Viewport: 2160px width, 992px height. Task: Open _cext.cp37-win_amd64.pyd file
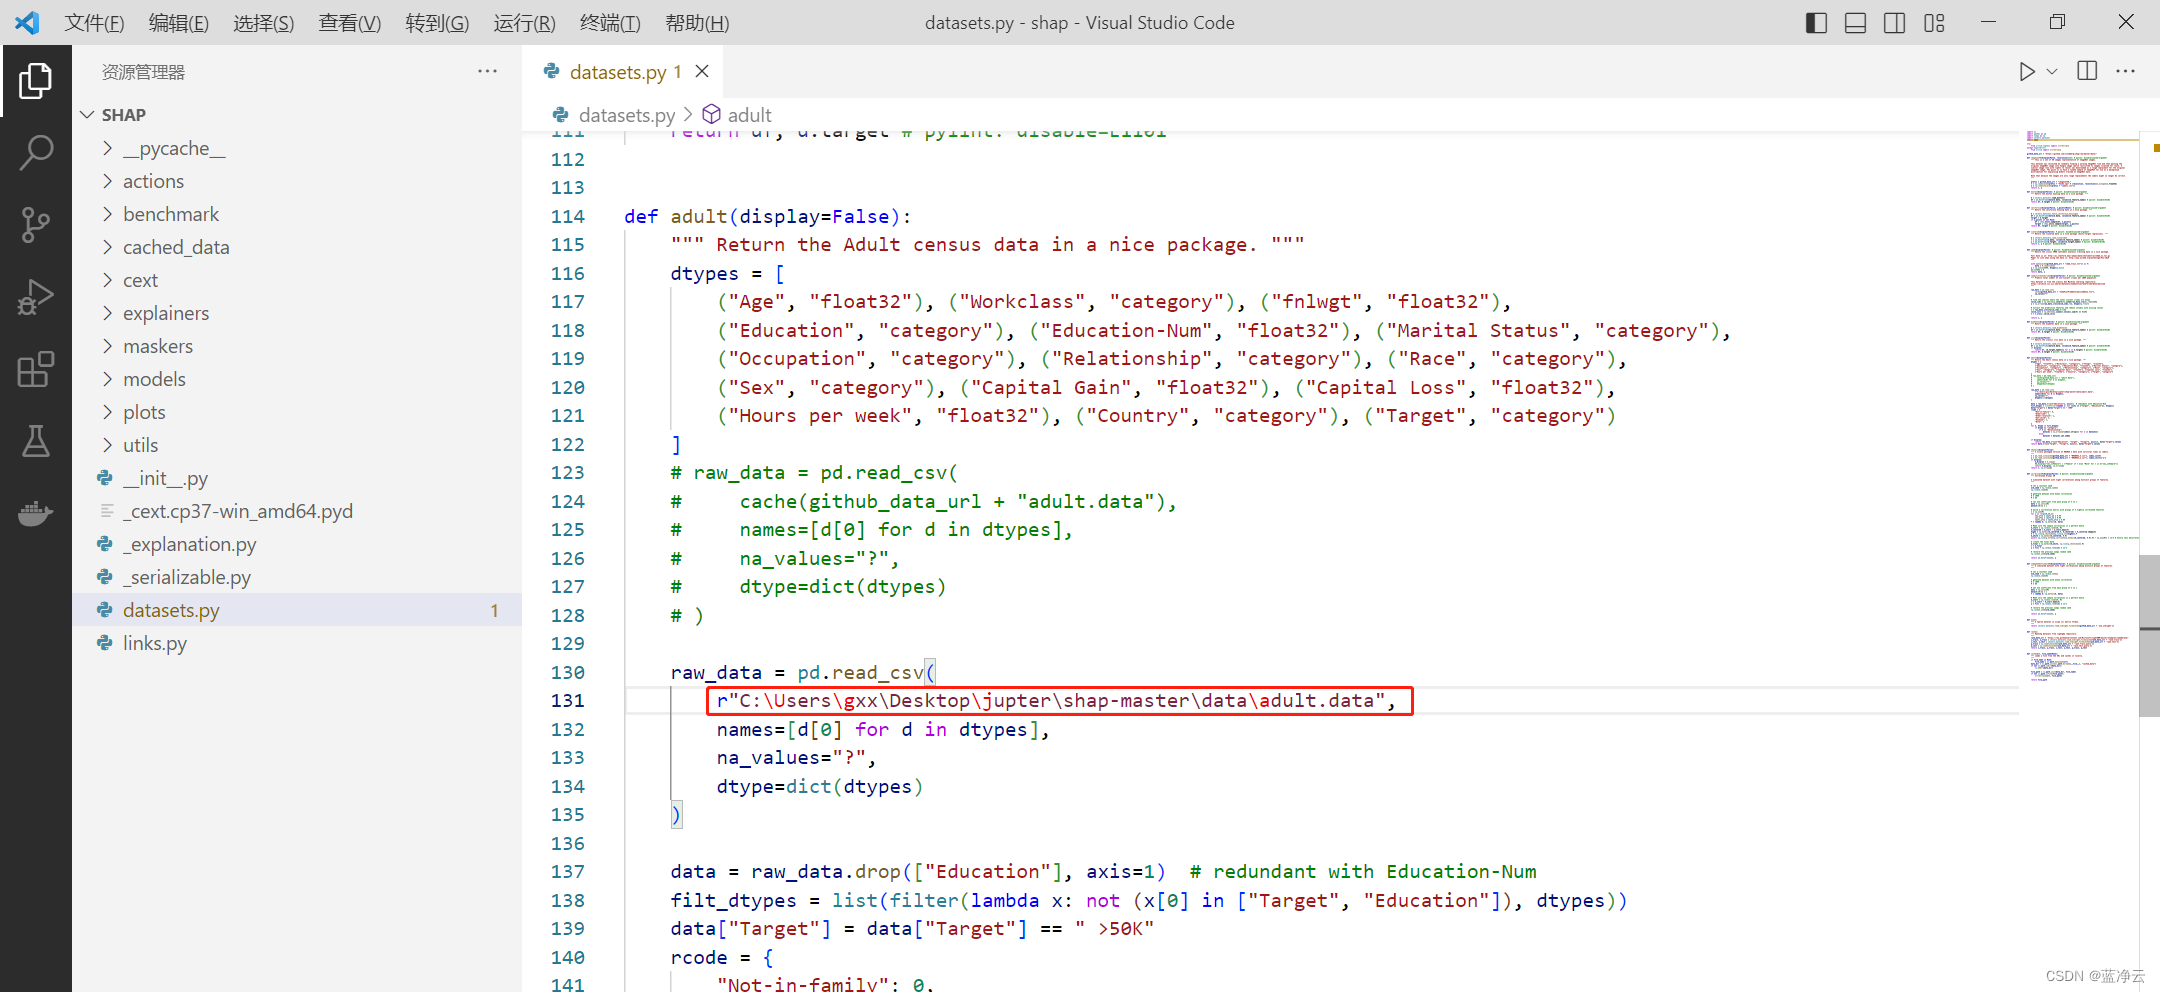pyautogui.click(x=297, y=511)
